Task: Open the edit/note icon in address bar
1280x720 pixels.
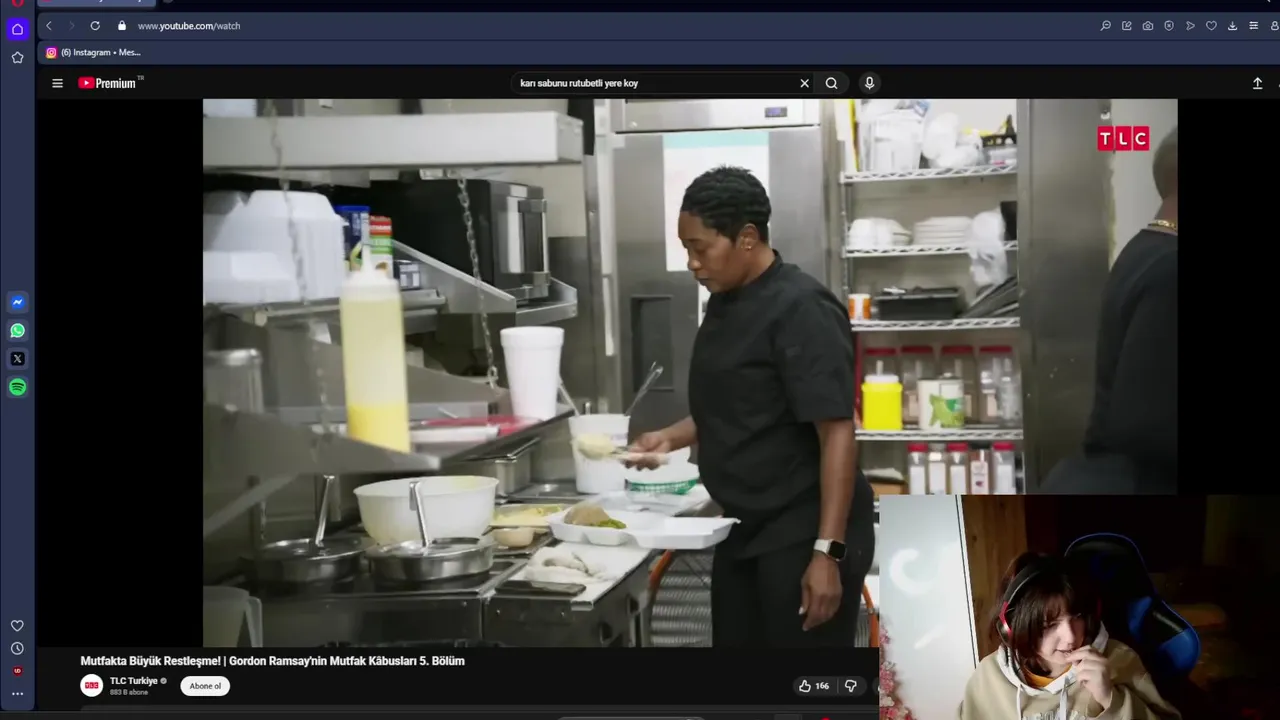Action: [x=1127, y=26]
